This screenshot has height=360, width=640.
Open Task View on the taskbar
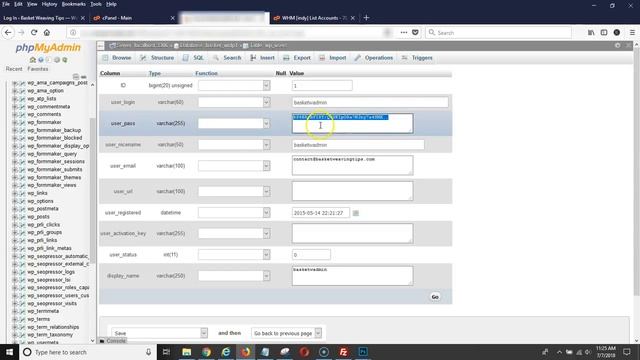tap(166, 352)
